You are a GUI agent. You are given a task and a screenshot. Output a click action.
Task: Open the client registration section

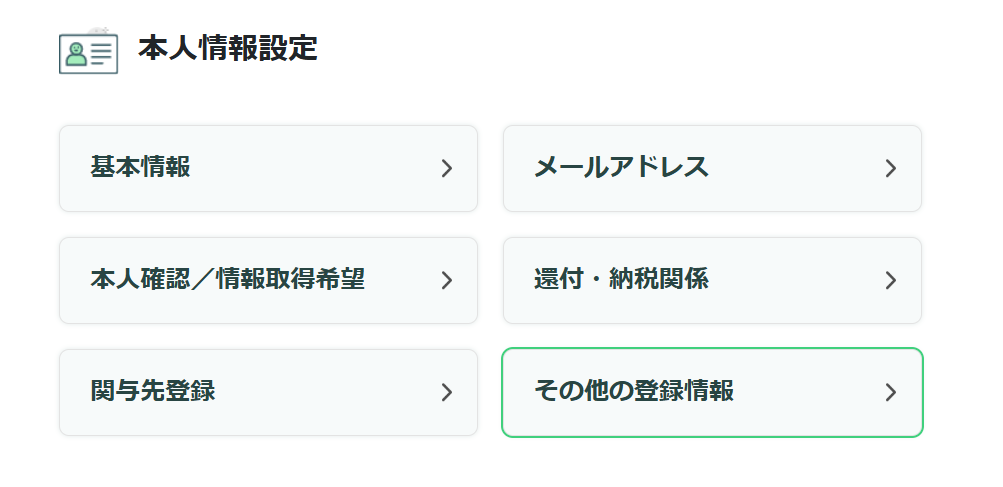click(268, 393)
